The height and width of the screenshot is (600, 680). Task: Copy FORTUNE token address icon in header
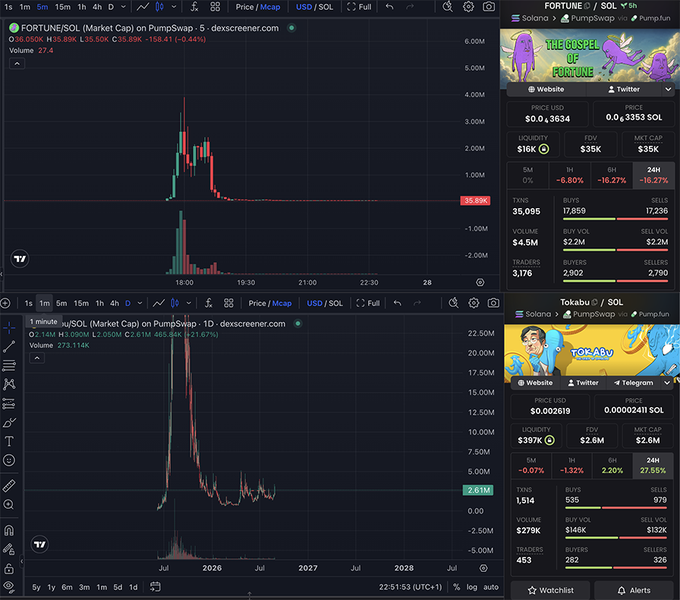[x=588, y=6]
